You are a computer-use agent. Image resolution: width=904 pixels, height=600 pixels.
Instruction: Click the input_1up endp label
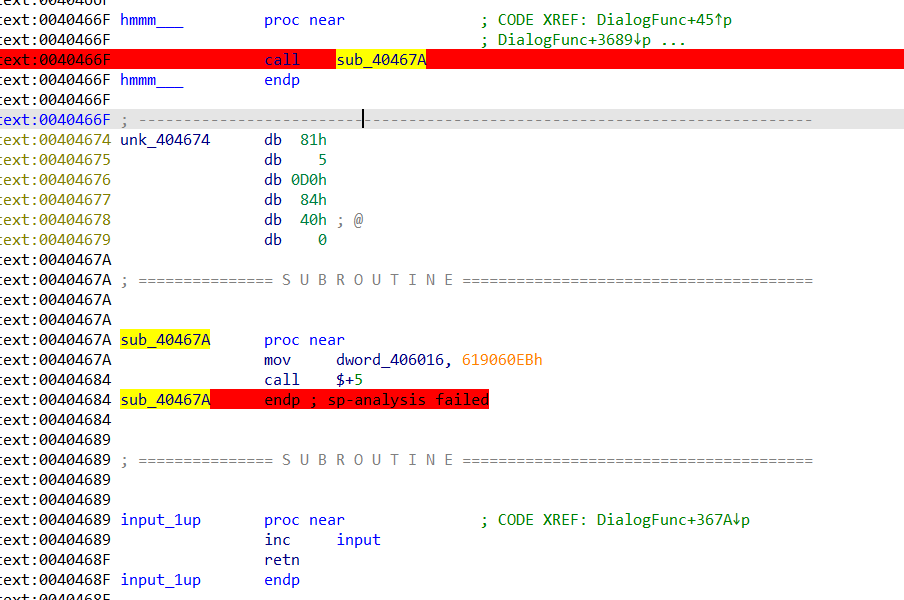click(160, 580)
